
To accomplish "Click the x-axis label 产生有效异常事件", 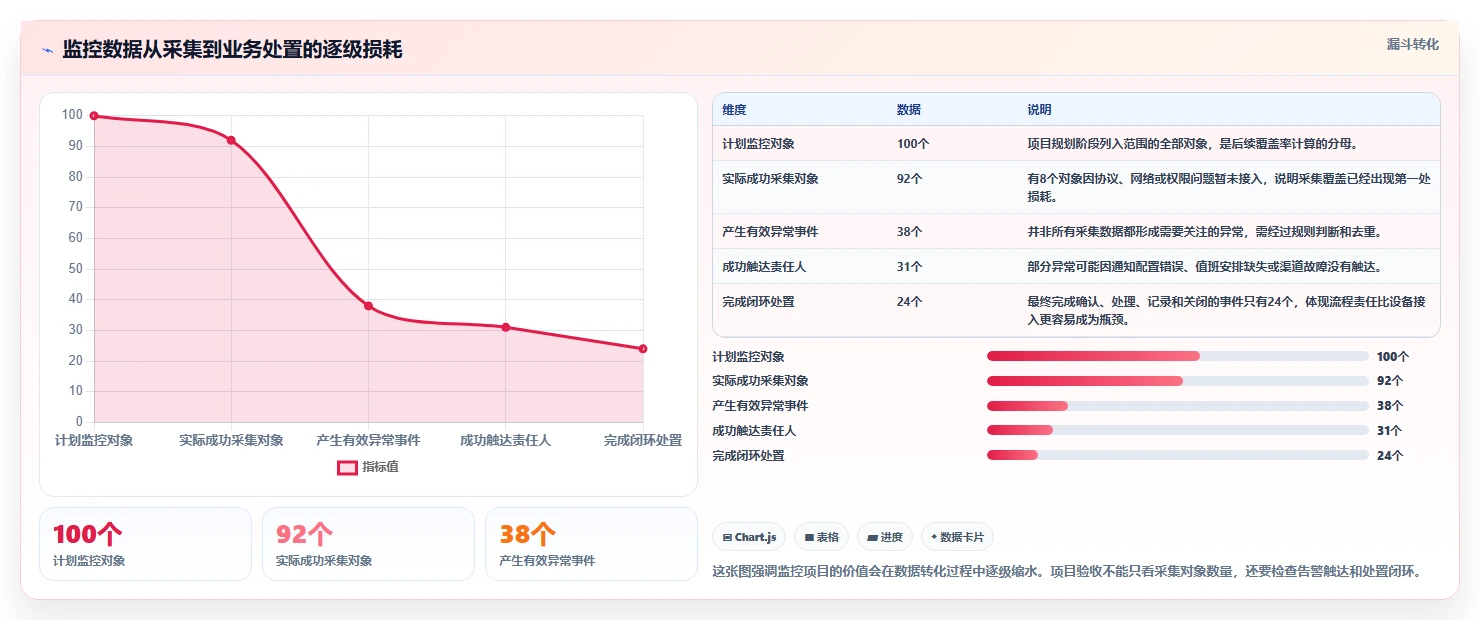I will 368,440.
